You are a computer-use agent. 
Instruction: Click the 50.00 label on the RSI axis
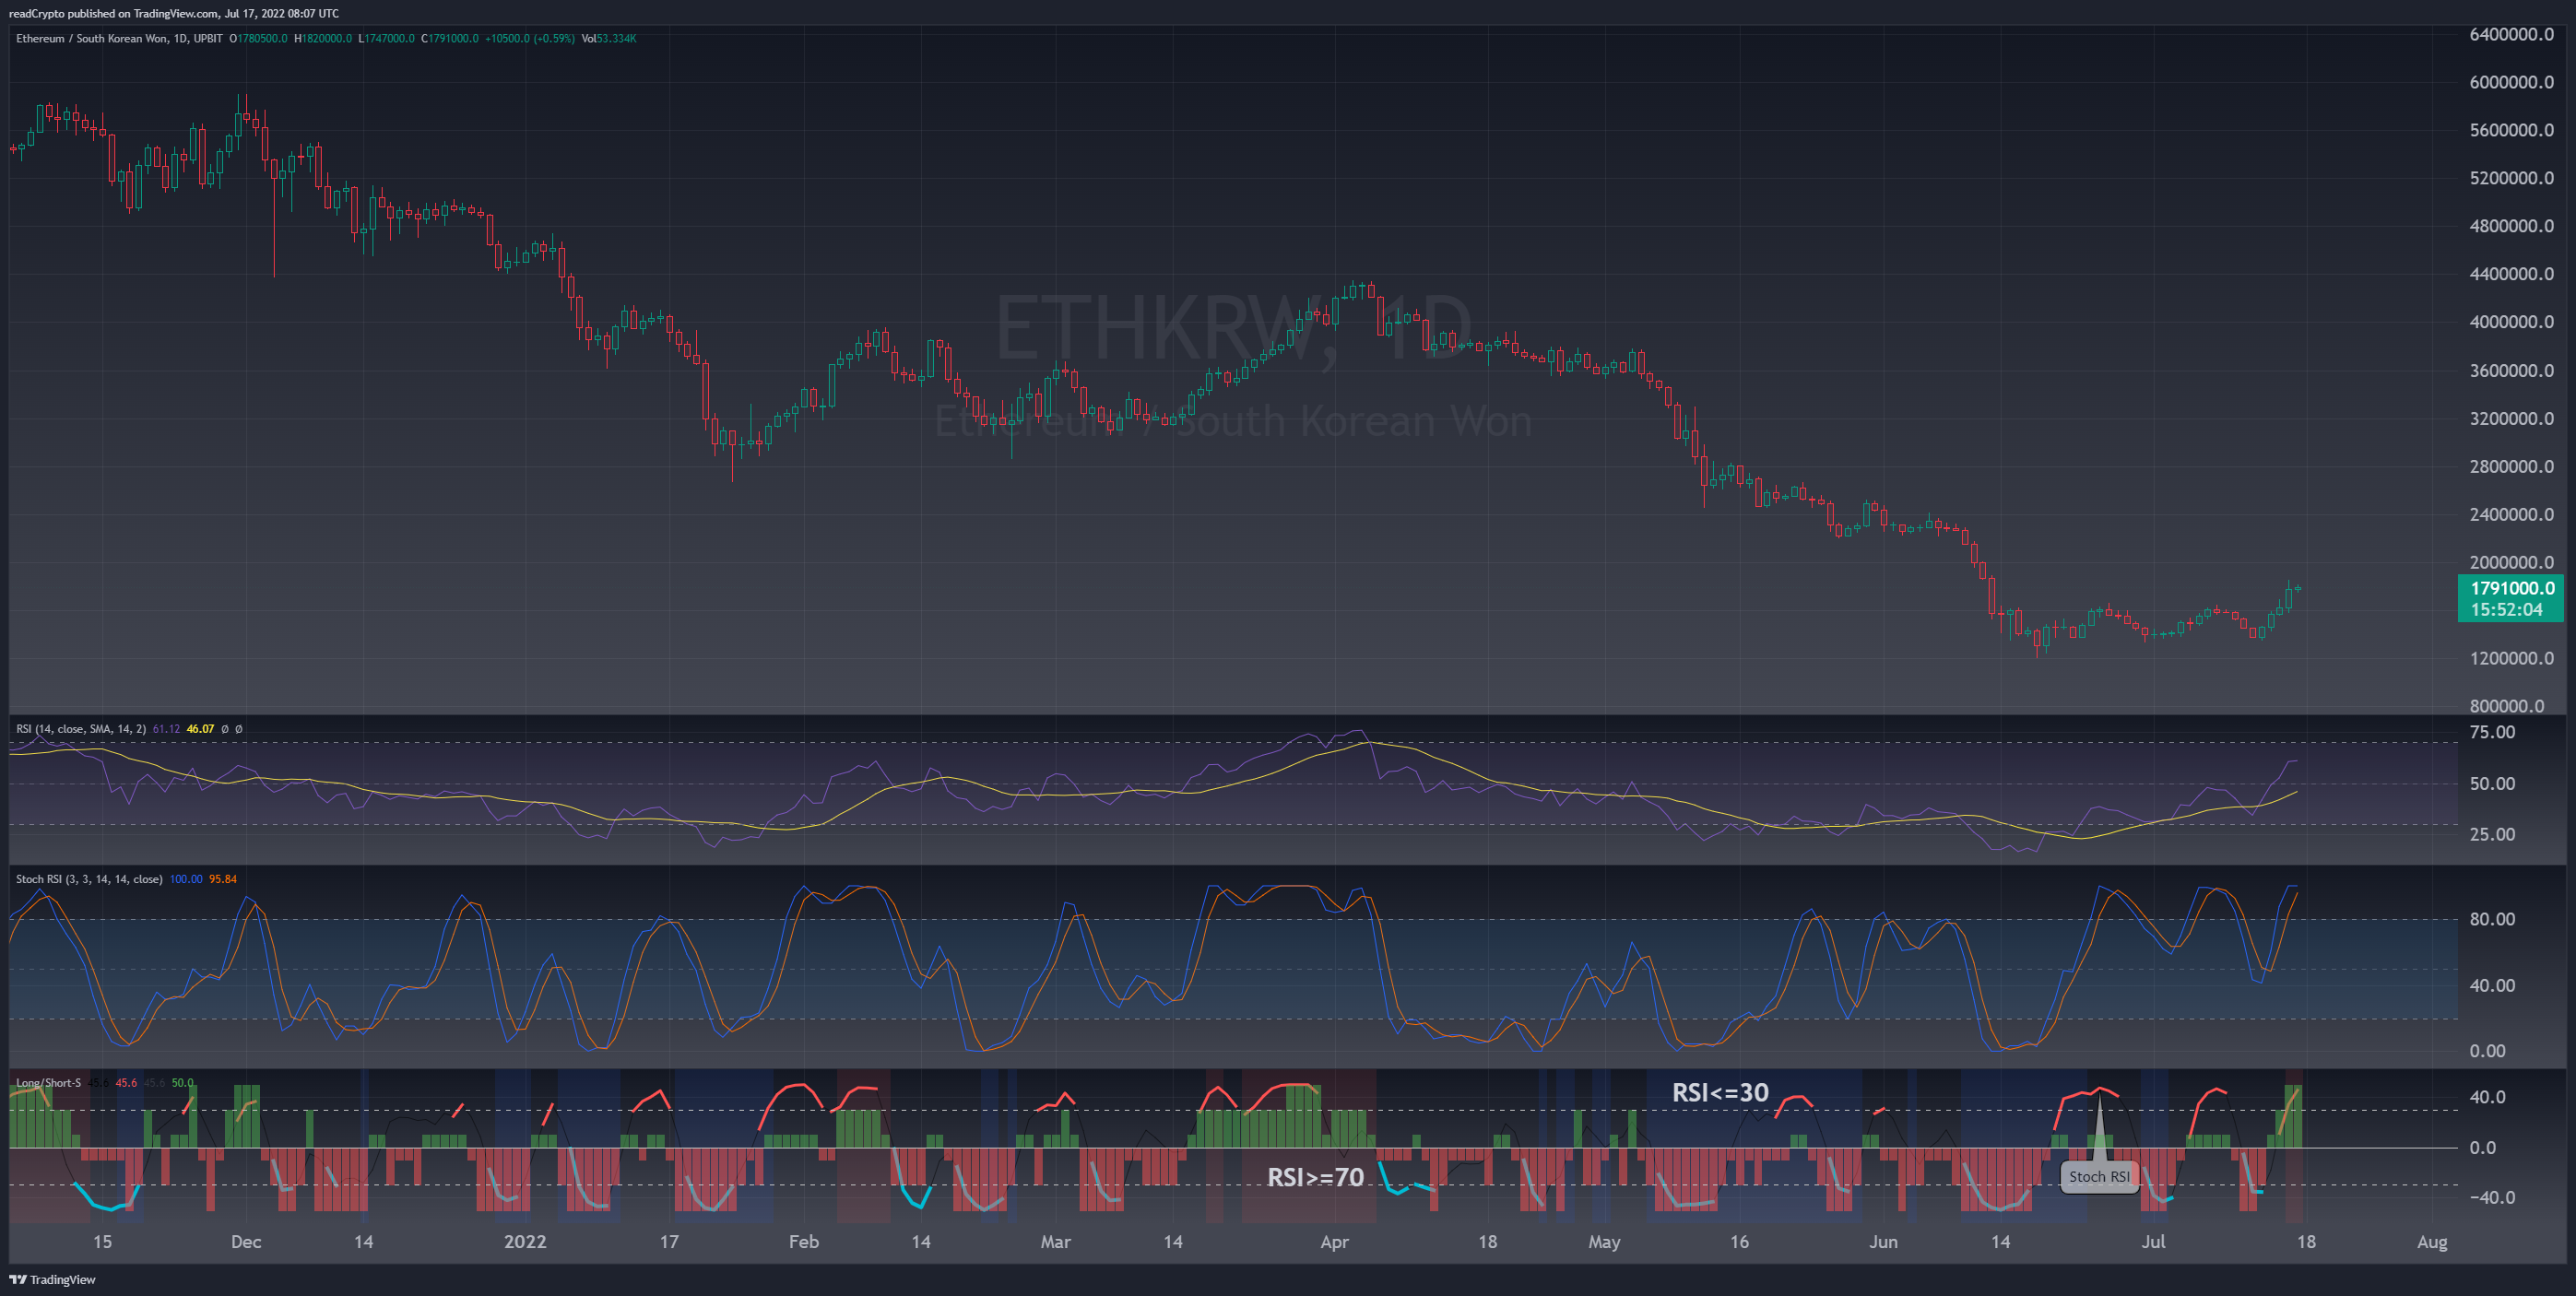[x=2492, y=784]
